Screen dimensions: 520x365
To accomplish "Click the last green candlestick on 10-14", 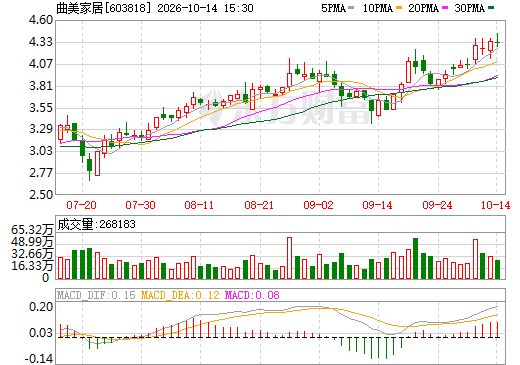I will 497,43.
